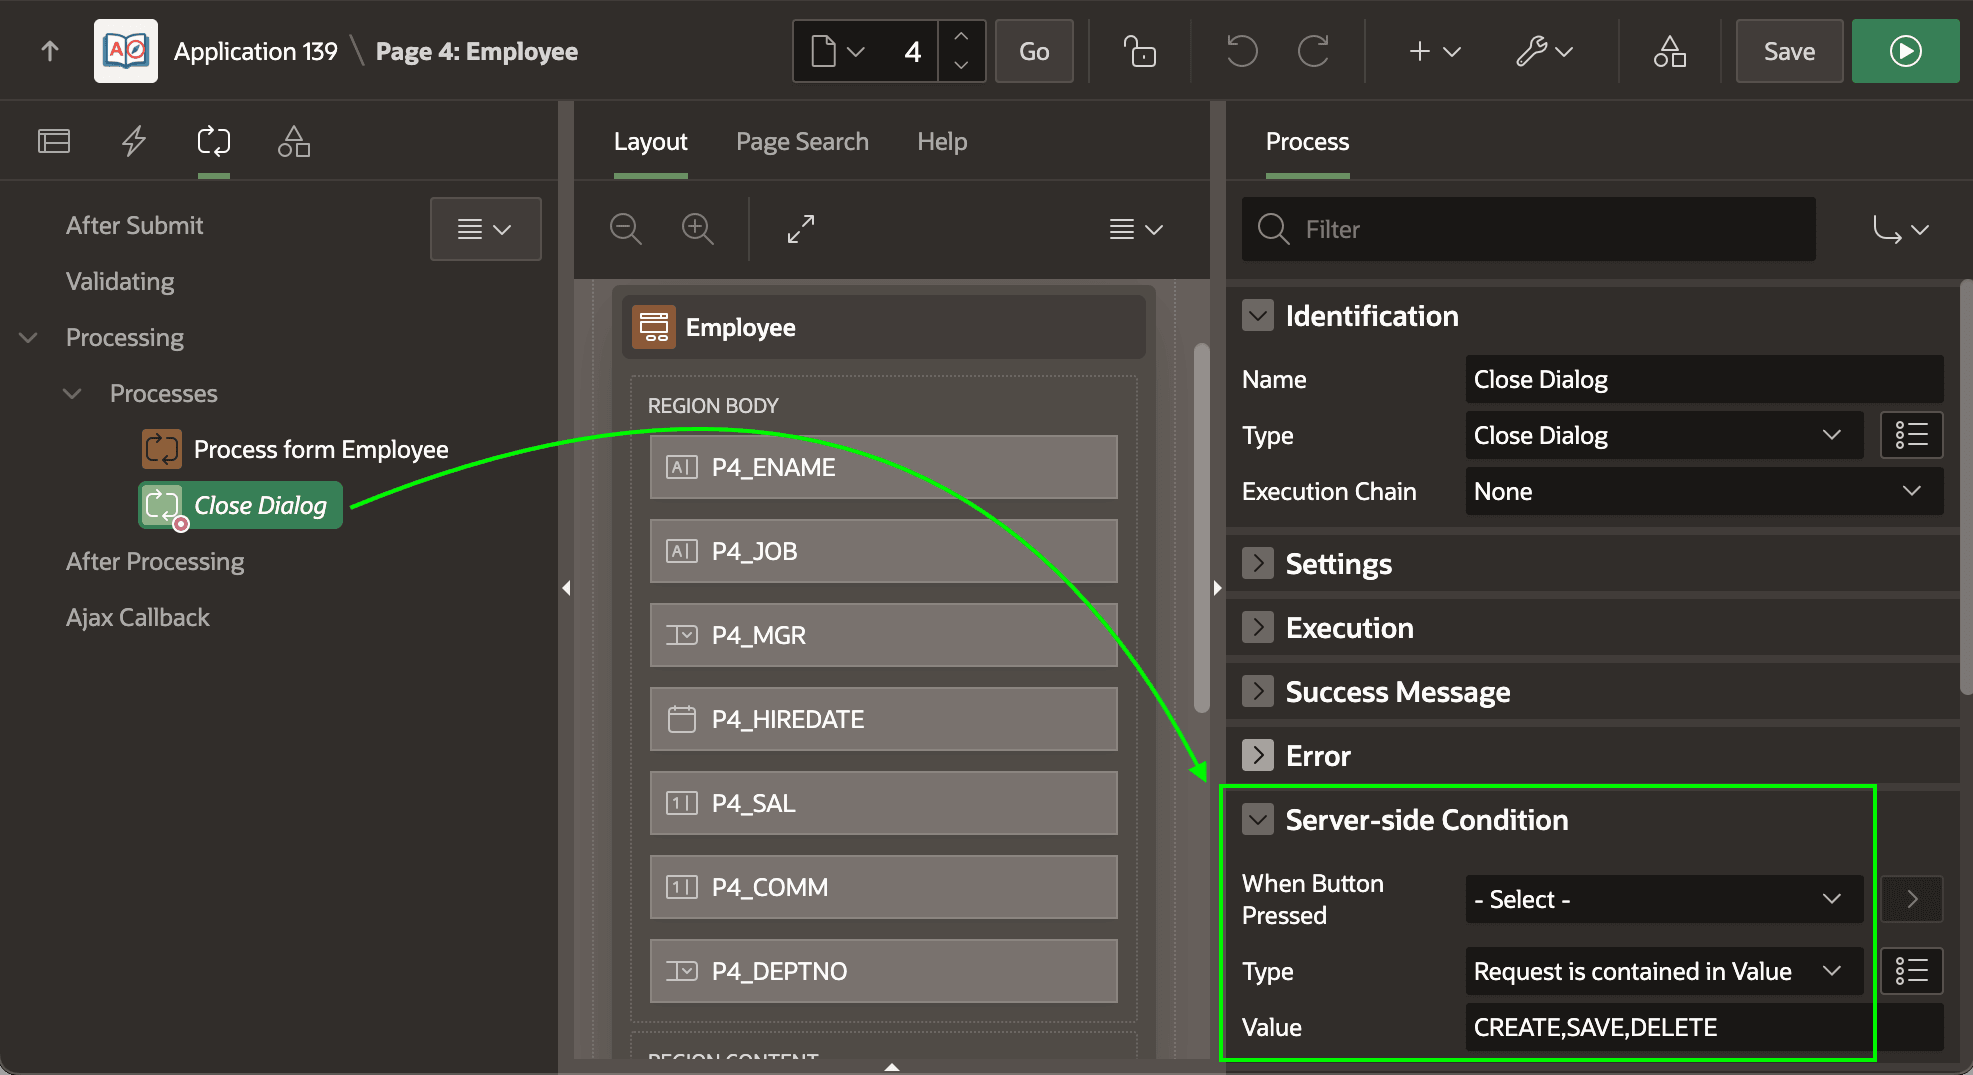1973x1075 pixels.
Task: Click the zoom out magnifier icon
Action: pyautogui.click(x=626, y=229)
